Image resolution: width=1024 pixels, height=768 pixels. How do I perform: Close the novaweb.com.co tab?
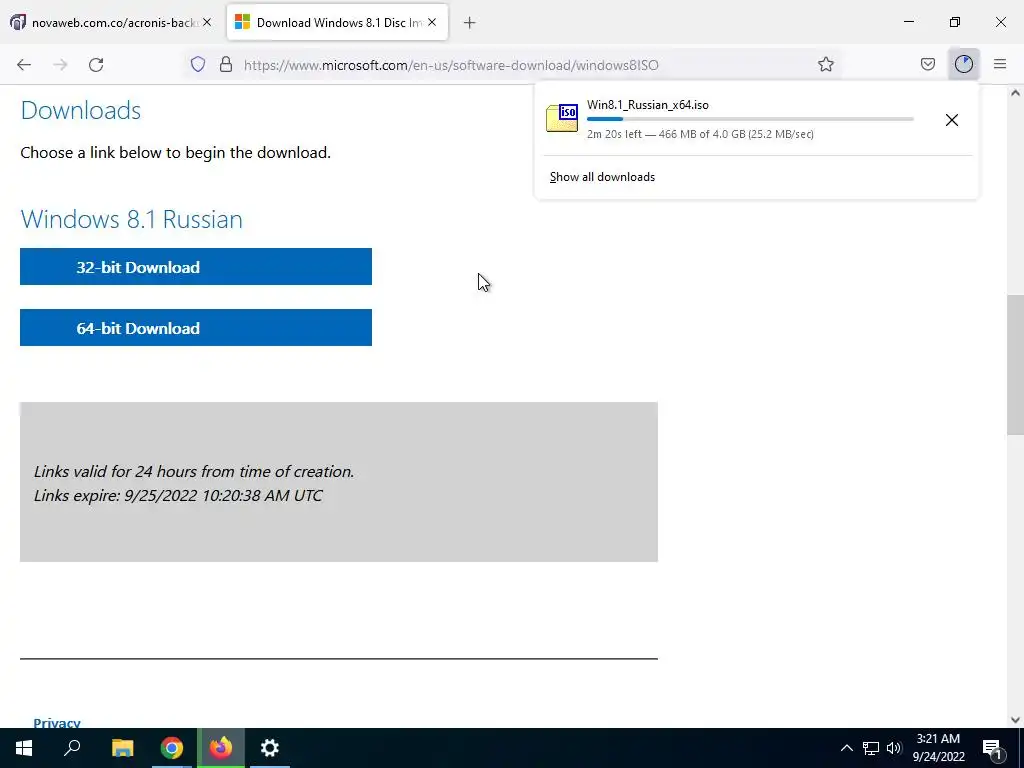[207, 22]
